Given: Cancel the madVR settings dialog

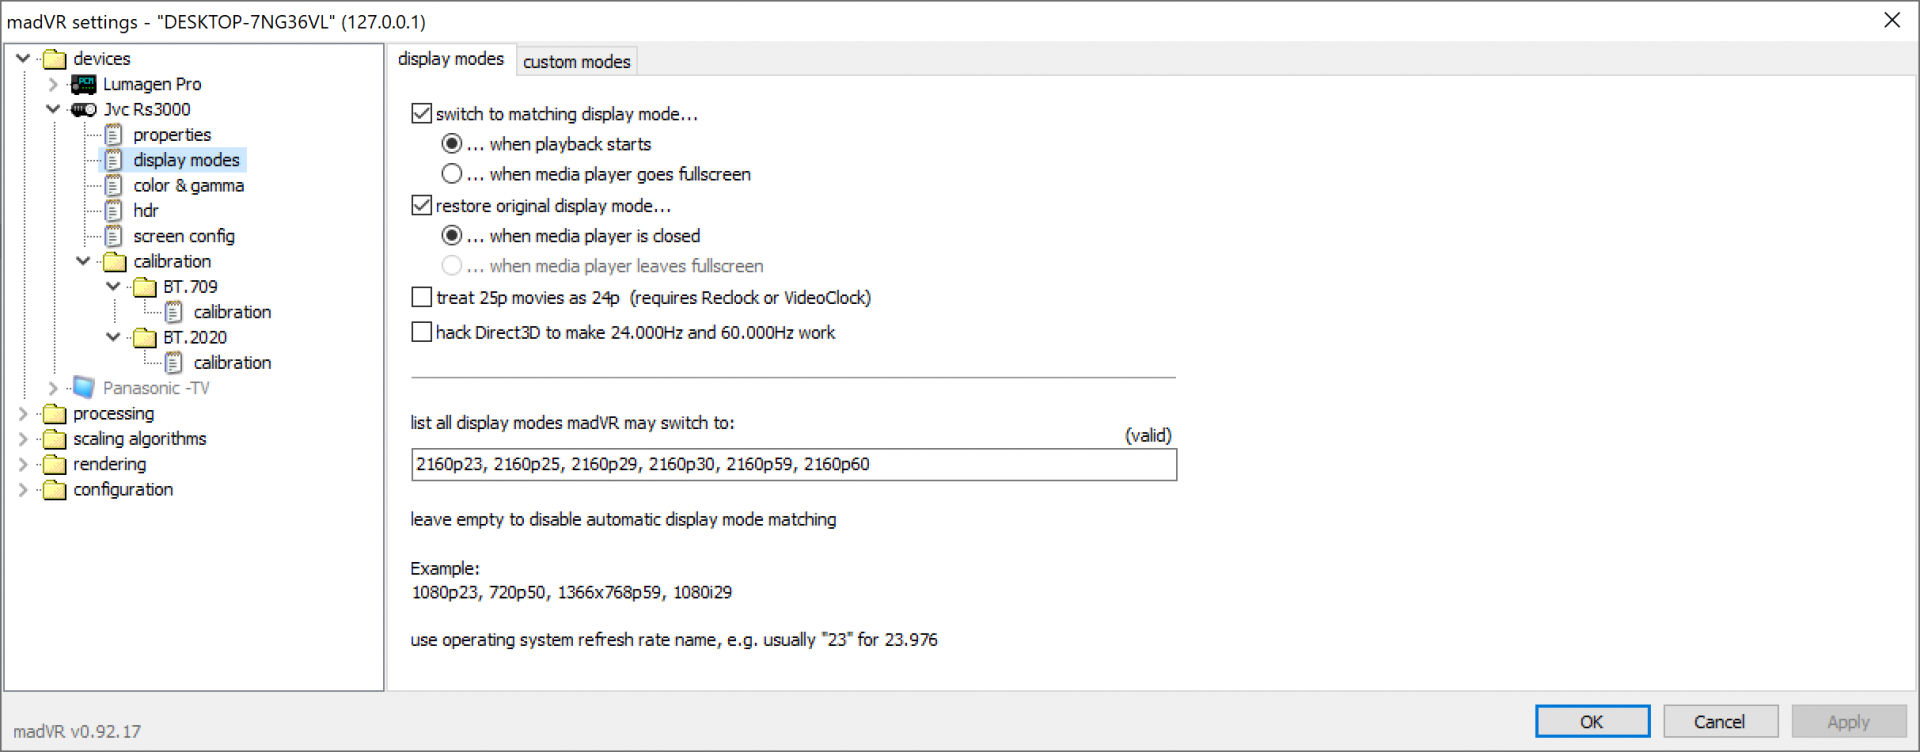Looking at the screenshot, I should [x=1720, y=721].
